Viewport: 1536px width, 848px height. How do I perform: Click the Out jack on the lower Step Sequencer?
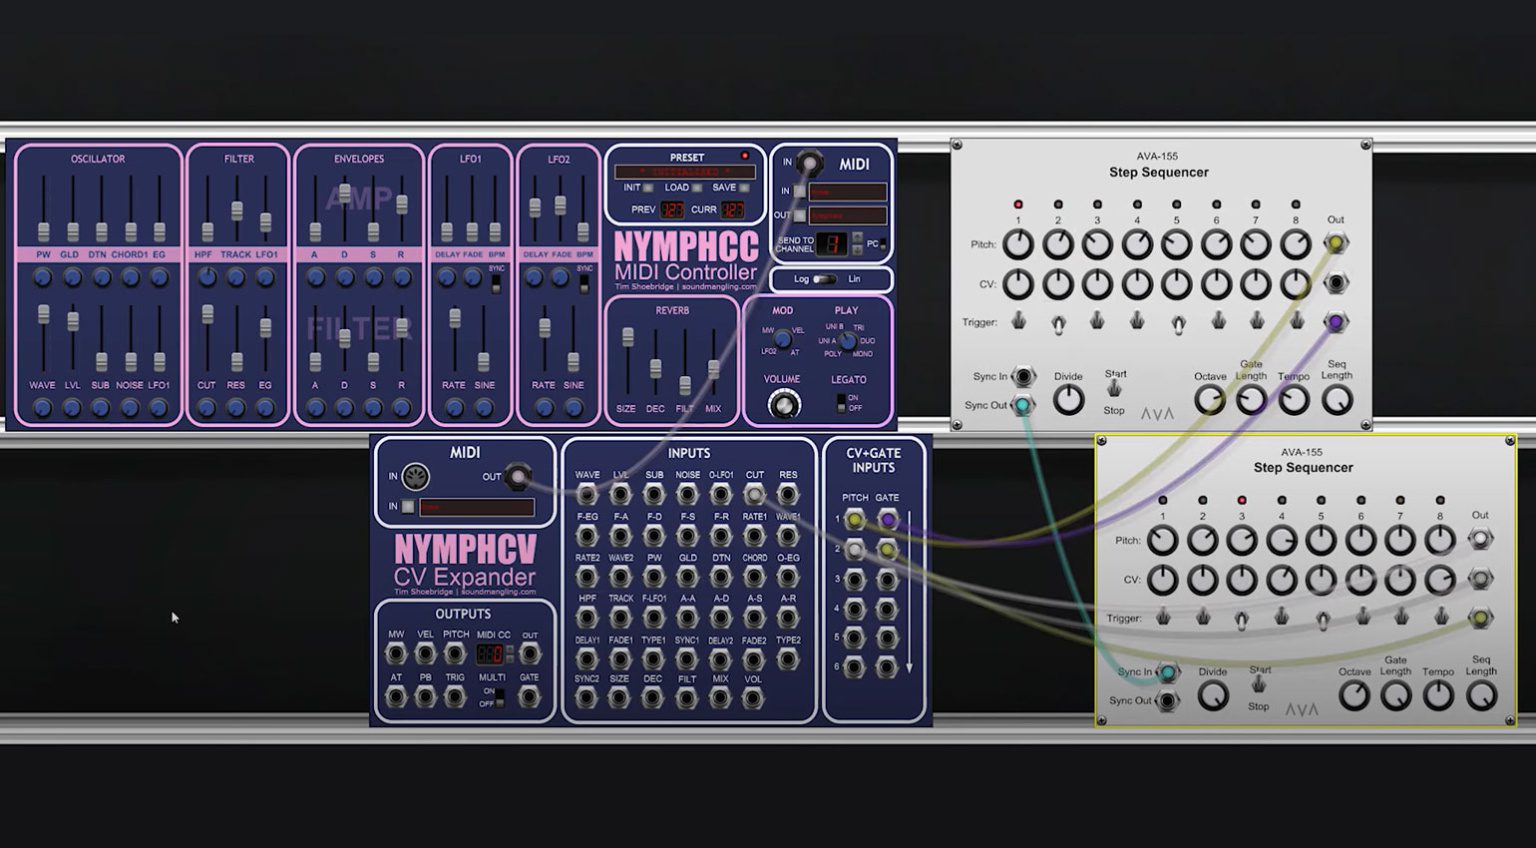[x=1478, y=537]
